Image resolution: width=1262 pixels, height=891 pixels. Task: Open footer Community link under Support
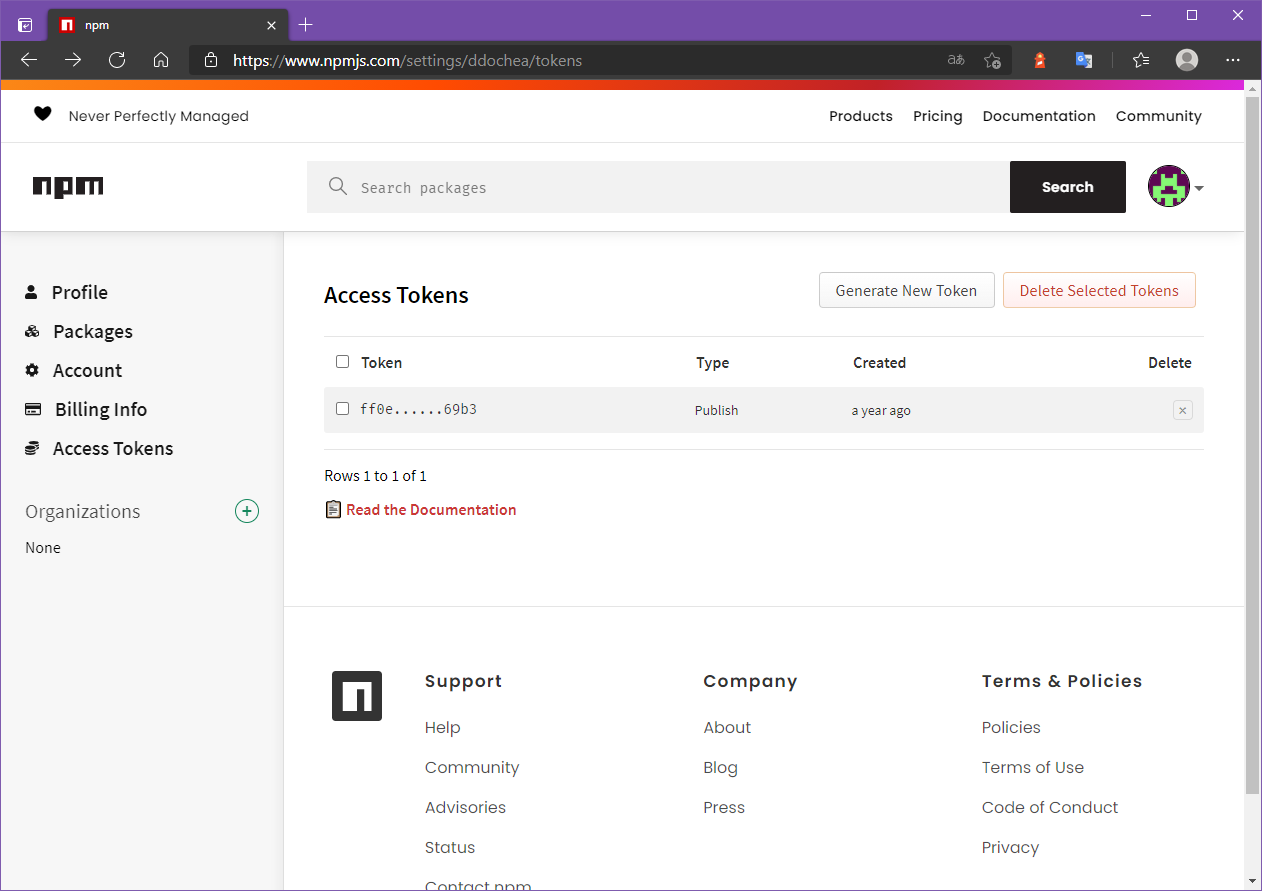pyautogui.click(x=472, y=767)
